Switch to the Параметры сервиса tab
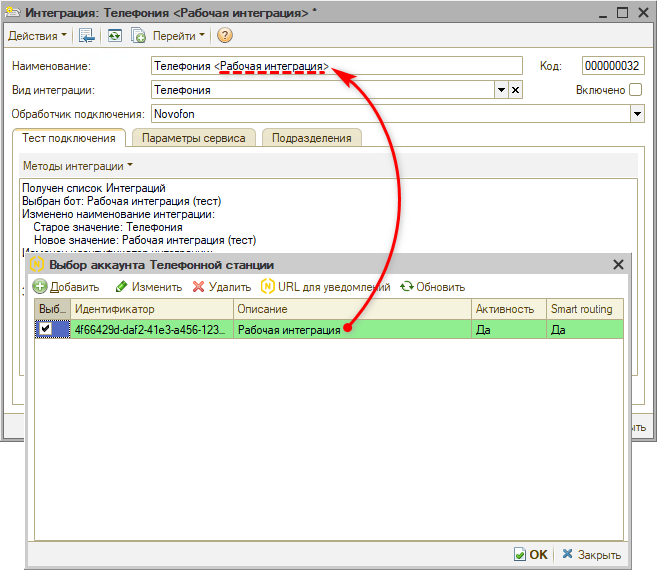 (x=193, y=138)
